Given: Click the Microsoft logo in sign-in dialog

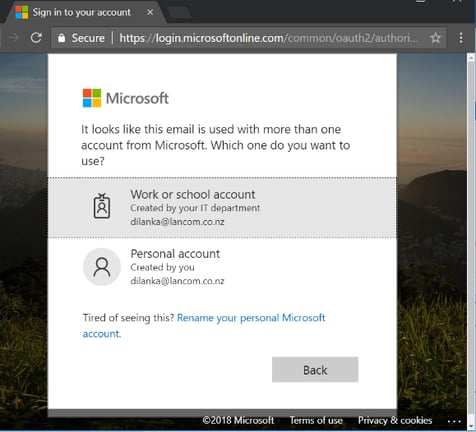Looking at the screenshot, I should click(125, 98).
